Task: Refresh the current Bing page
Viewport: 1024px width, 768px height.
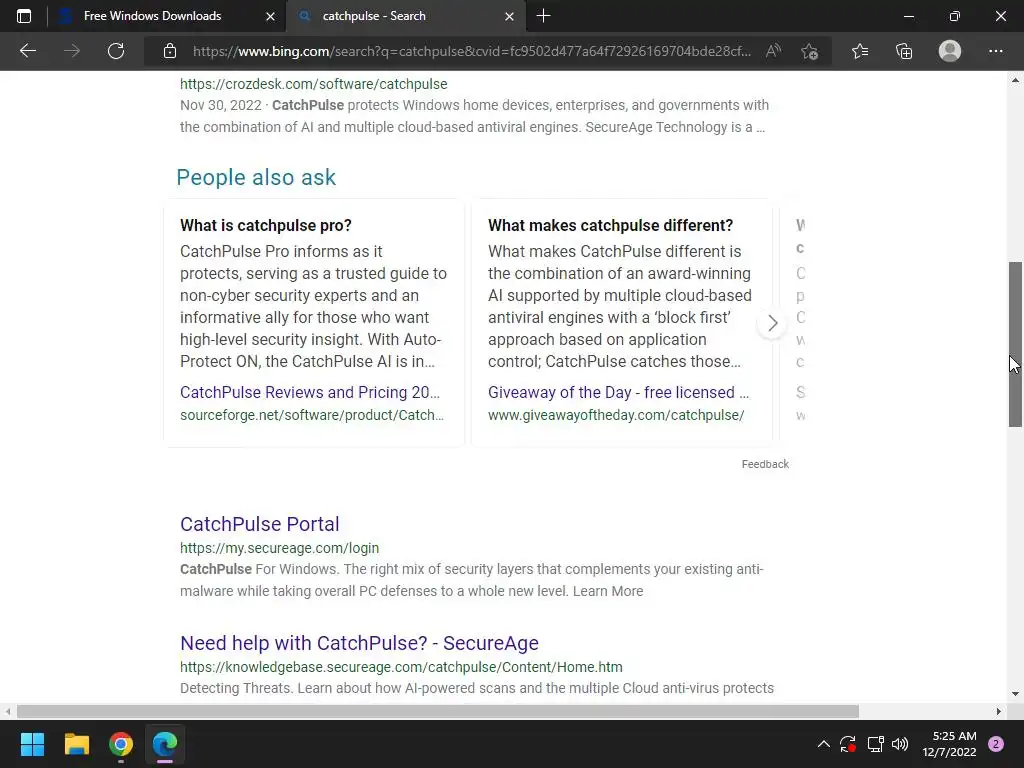Action: click(116, 51)
